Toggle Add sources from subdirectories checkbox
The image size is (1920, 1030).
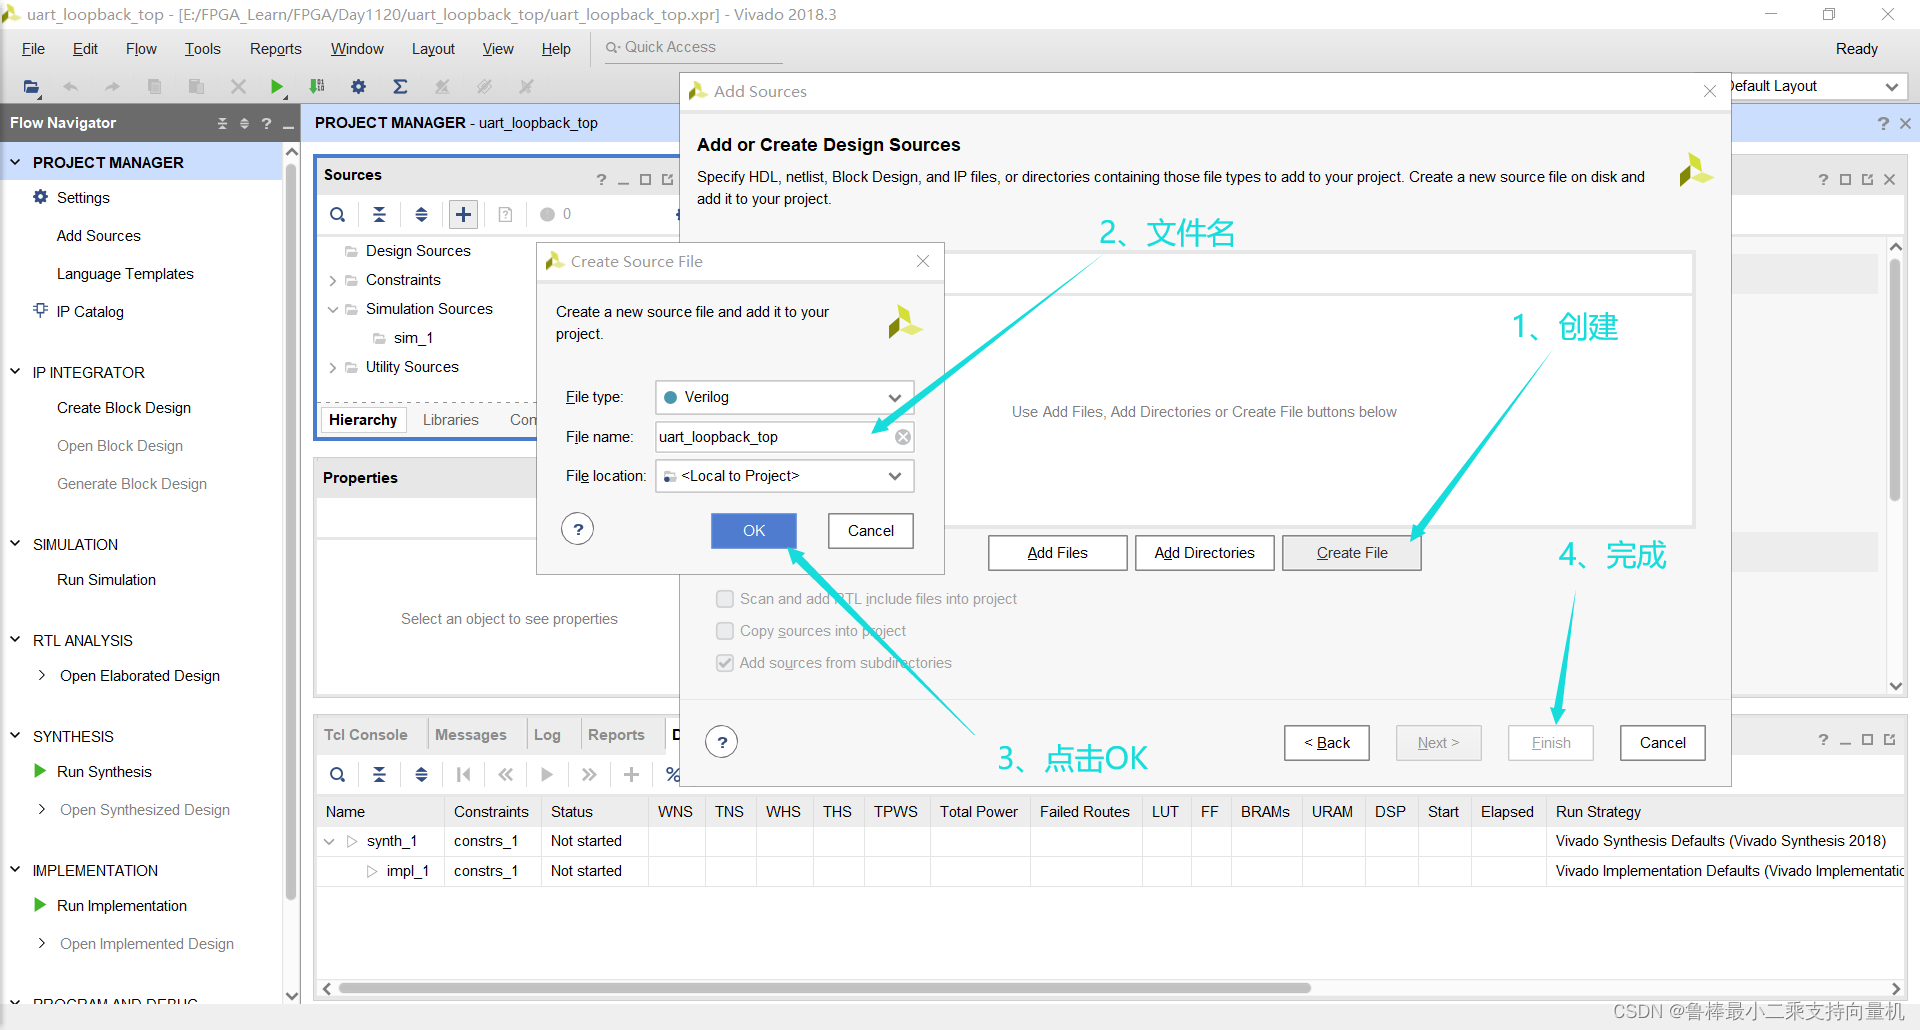pyautogui.click(x=725, y=663)
